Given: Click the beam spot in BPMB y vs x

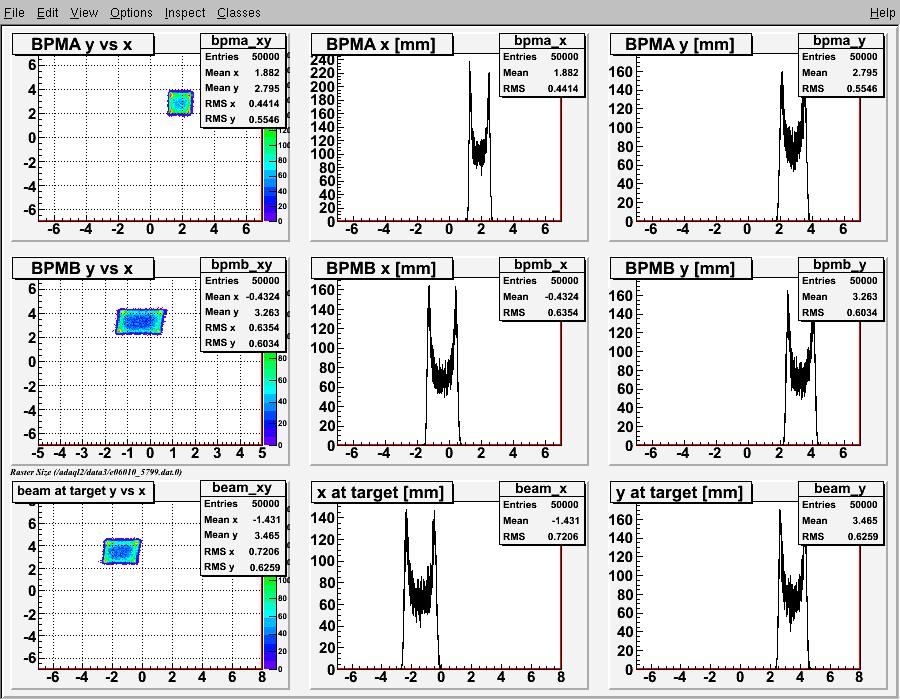Looking at the screenshot, I should point(141,322).
